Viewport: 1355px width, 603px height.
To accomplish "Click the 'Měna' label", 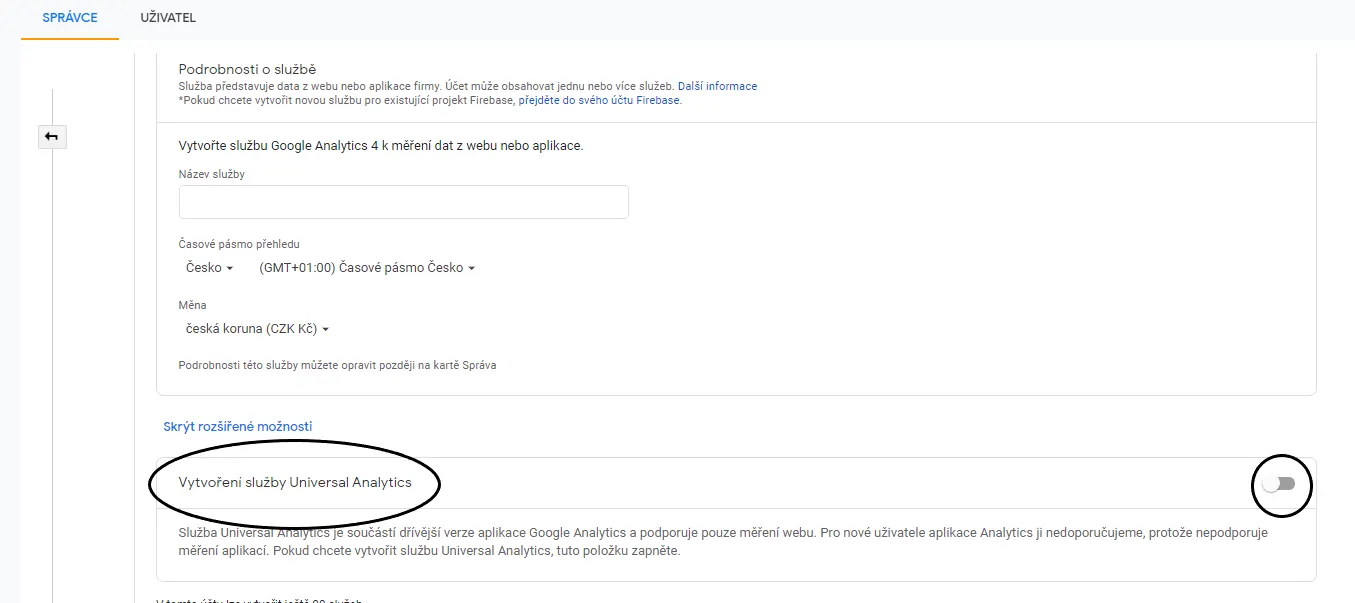I will click(193, 305).
